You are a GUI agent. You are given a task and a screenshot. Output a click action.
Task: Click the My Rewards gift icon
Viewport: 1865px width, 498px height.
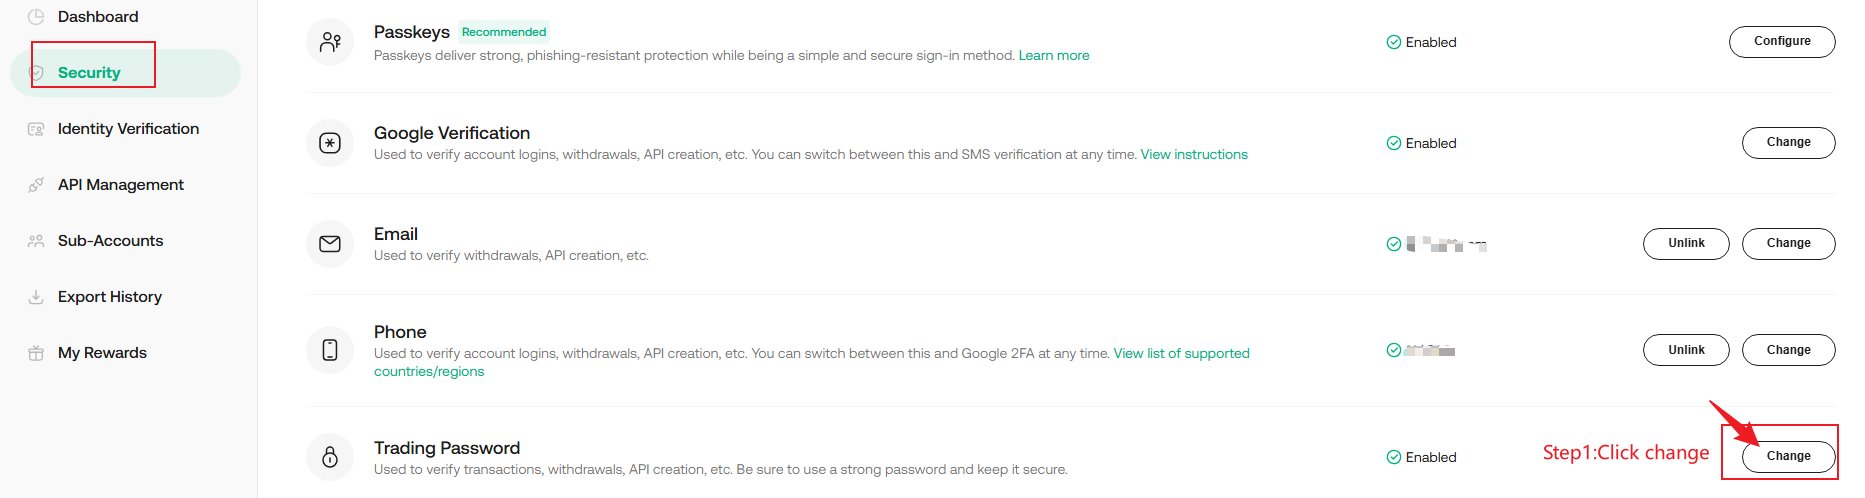[36, 353]
